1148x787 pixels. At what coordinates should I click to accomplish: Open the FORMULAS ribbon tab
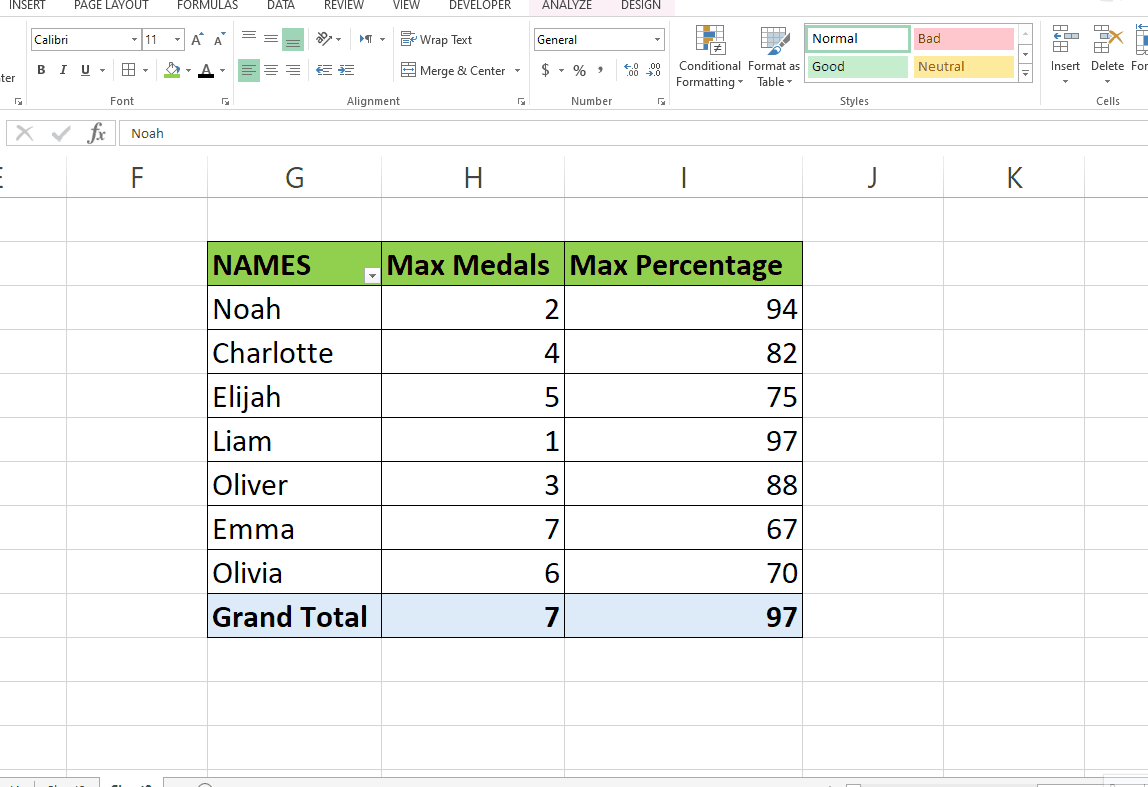coord(207,6)
